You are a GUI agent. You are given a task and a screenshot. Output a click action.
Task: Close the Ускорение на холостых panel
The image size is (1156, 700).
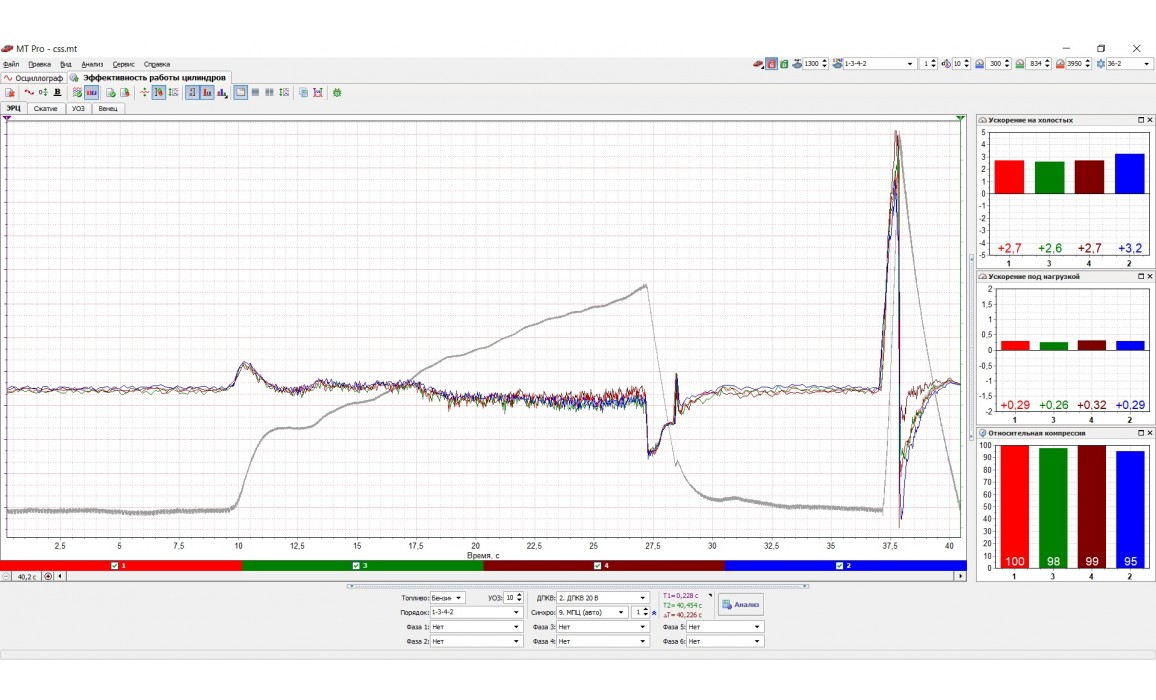coord(1150,120)
